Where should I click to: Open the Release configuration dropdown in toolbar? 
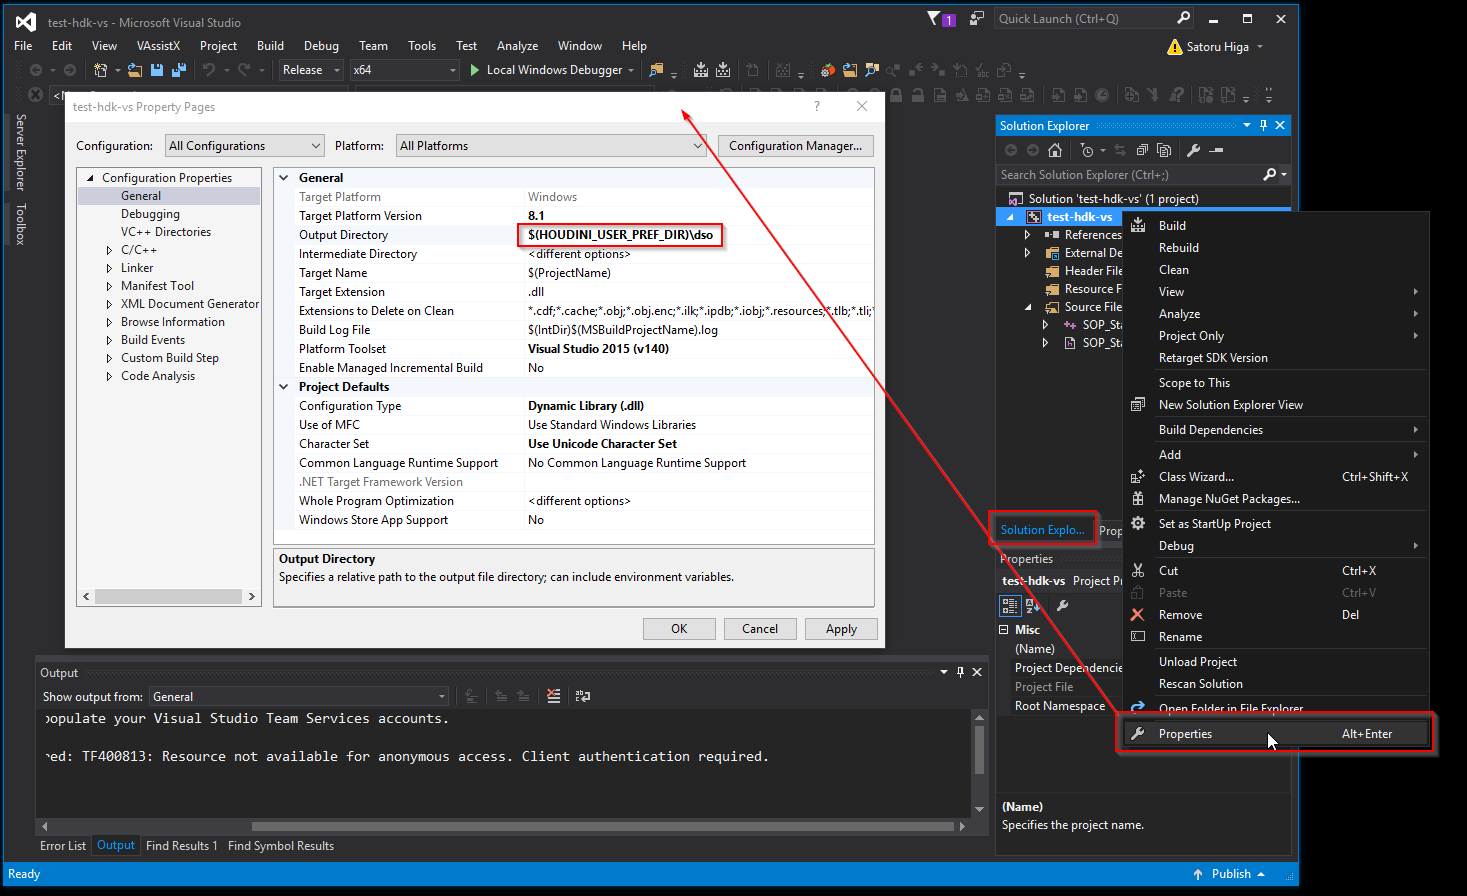pyautogui.click(x=311, y=70)
